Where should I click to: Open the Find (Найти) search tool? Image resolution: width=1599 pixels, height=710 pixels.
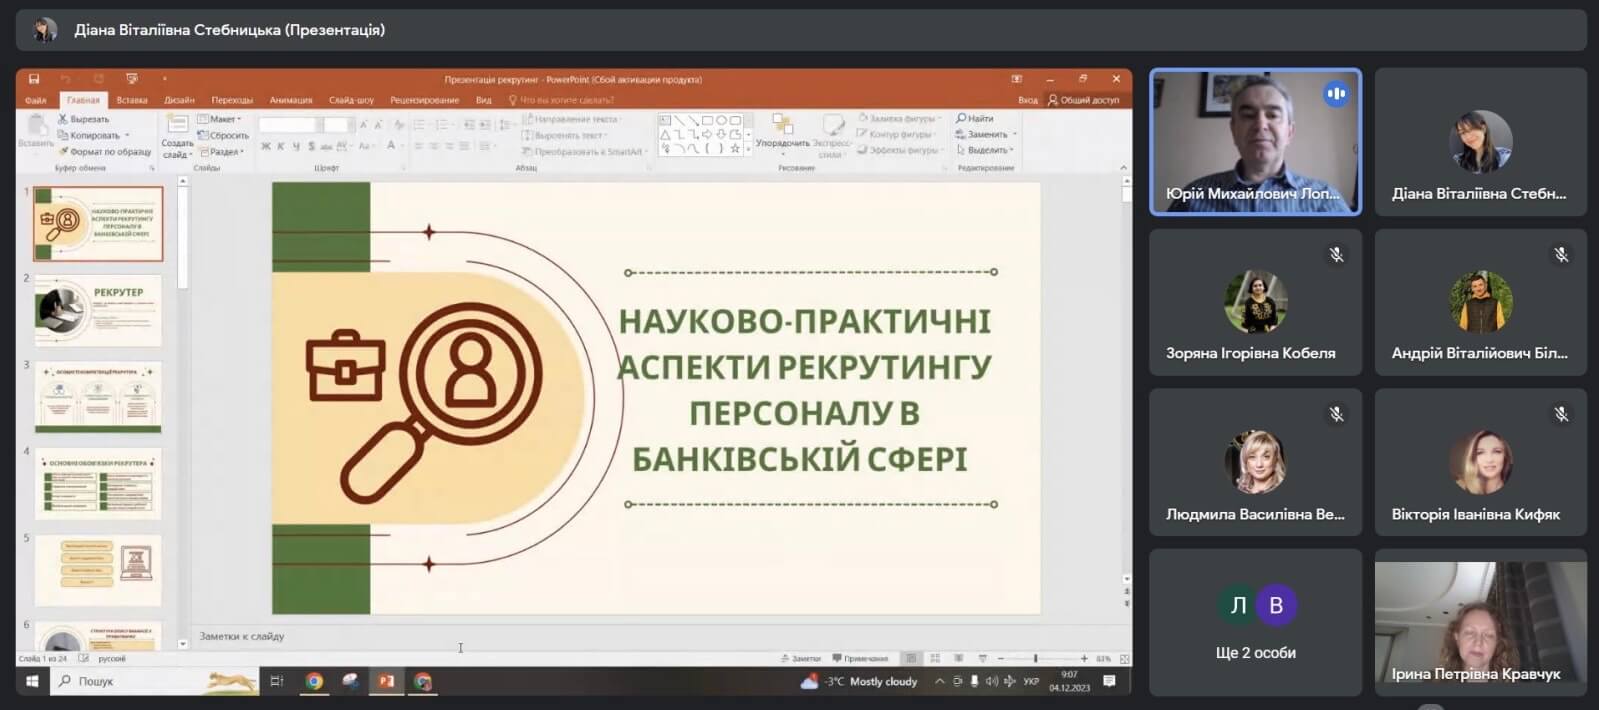click(x=975, y=119)
